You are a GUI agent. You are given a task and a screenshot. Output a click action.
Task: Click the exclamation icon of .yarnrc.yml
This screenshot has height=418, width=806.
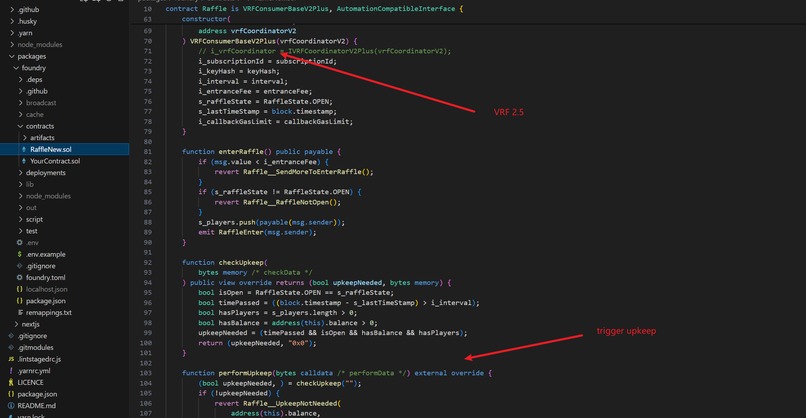point(11,371)
